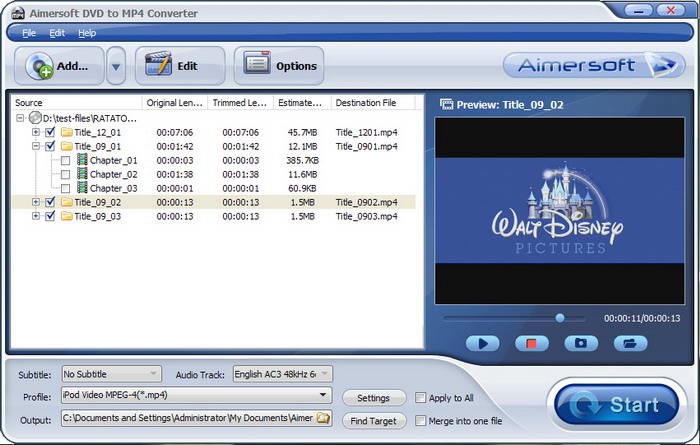This screenshot has height=445, width=700.
Task: Open the Edit menu
Action: (x=57, y=33)
